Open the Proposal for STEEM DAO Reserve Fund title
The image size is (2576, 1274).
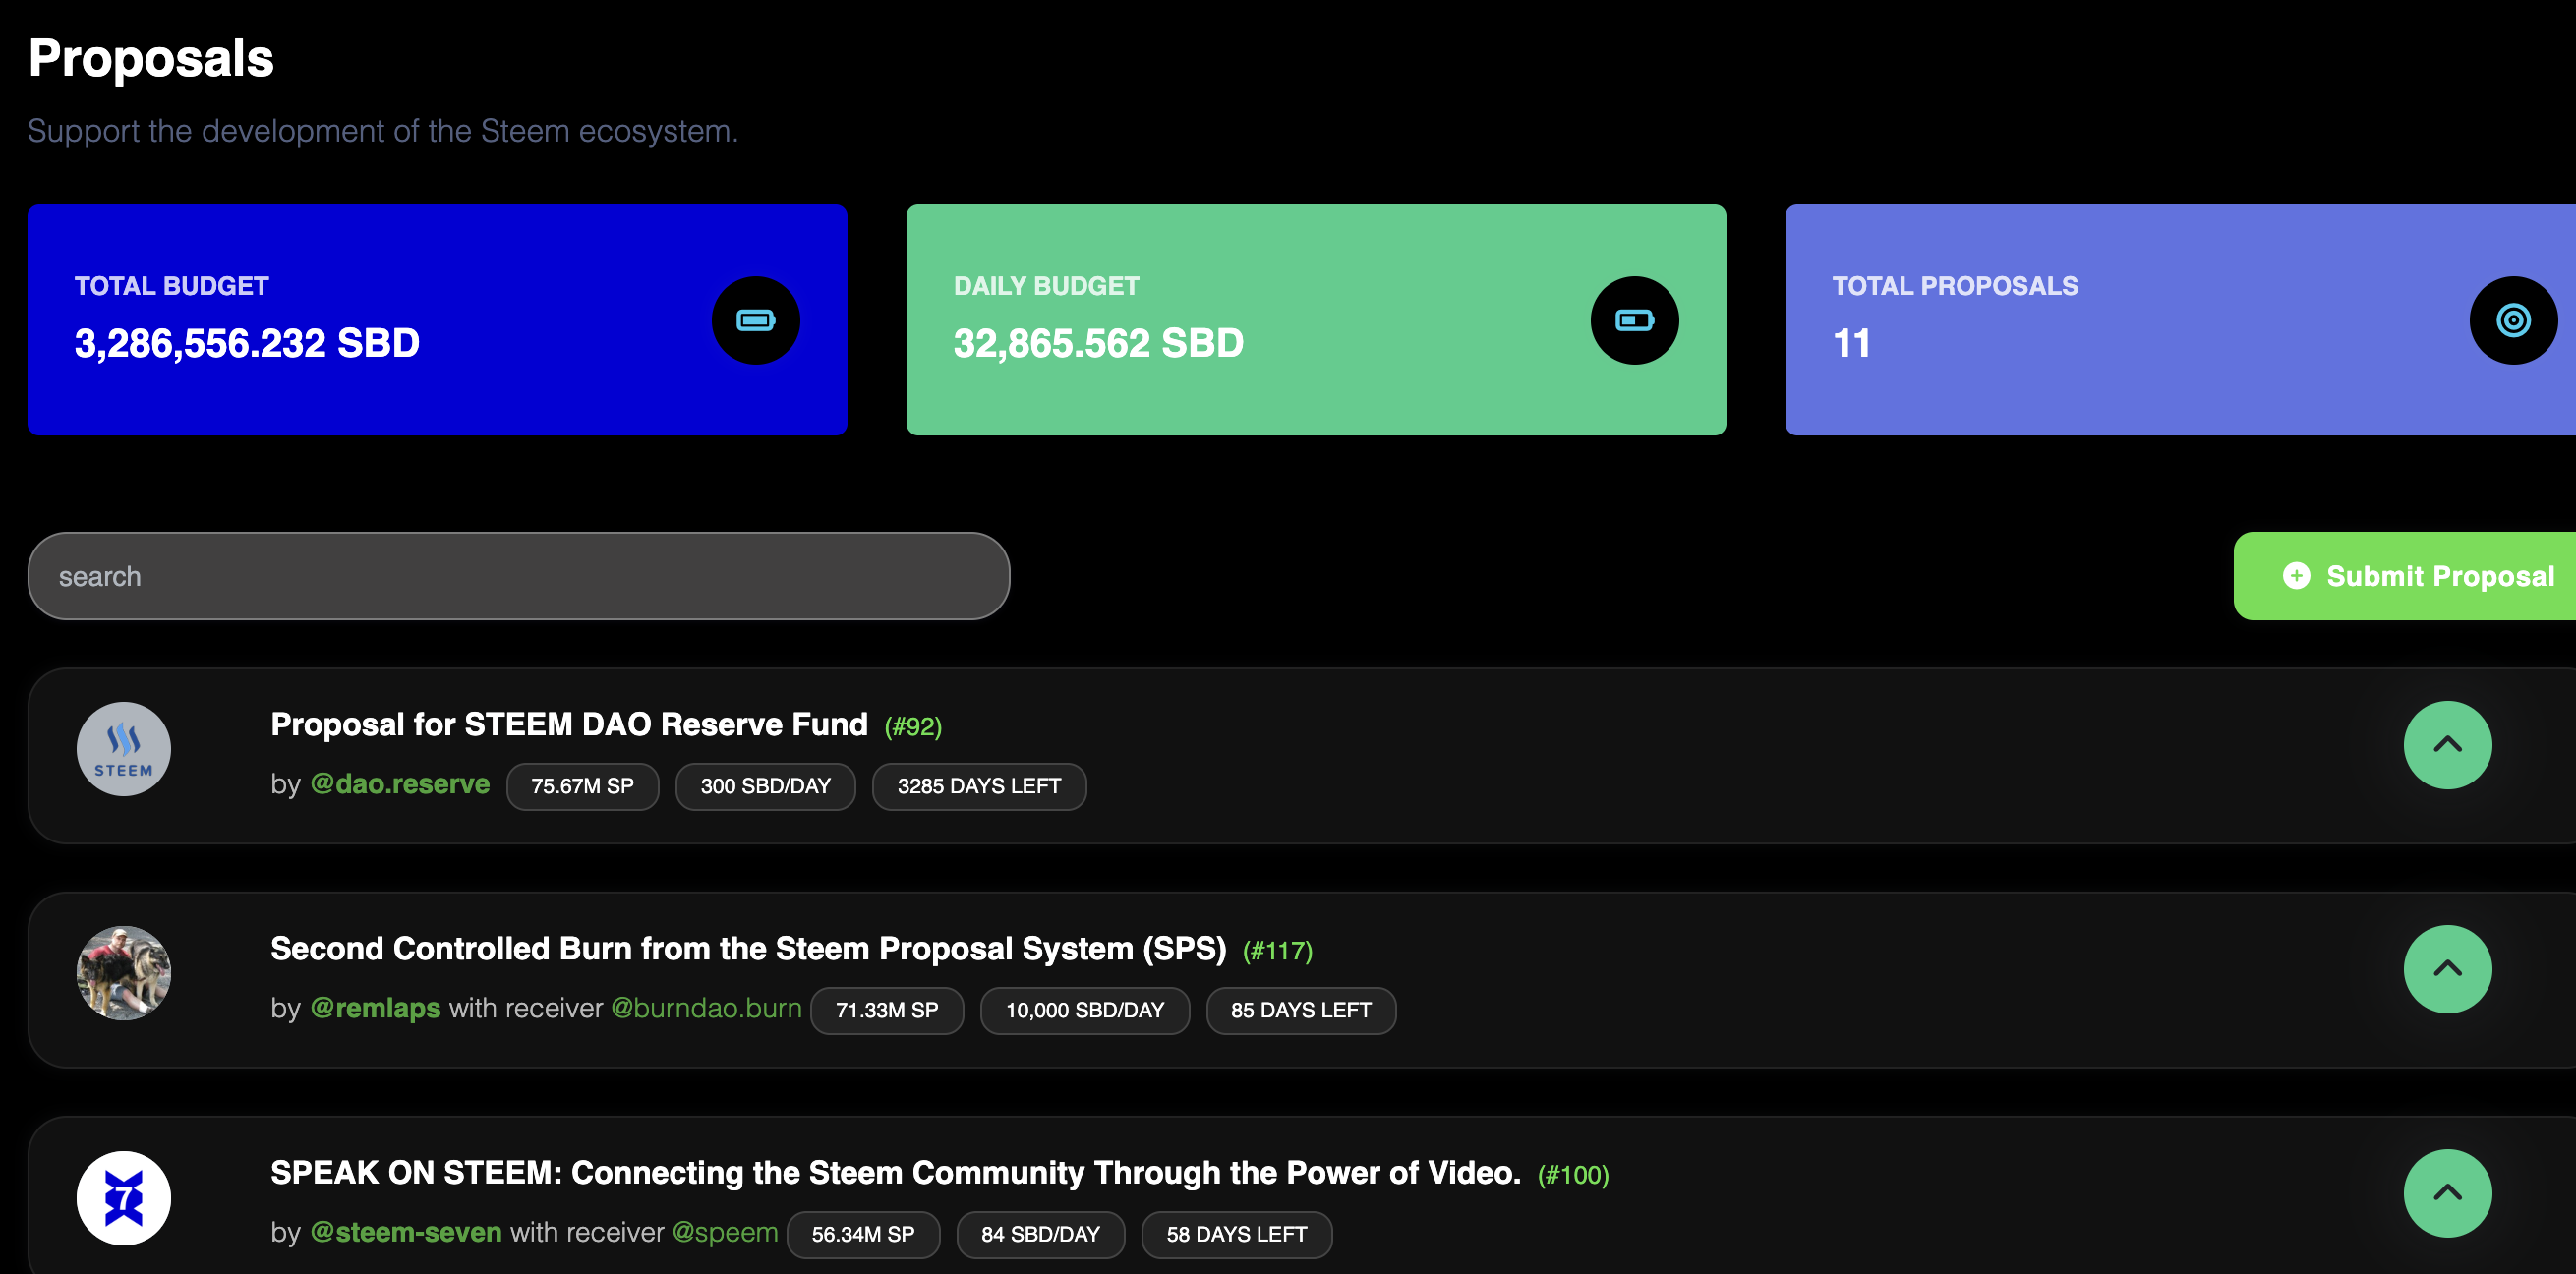568,724
